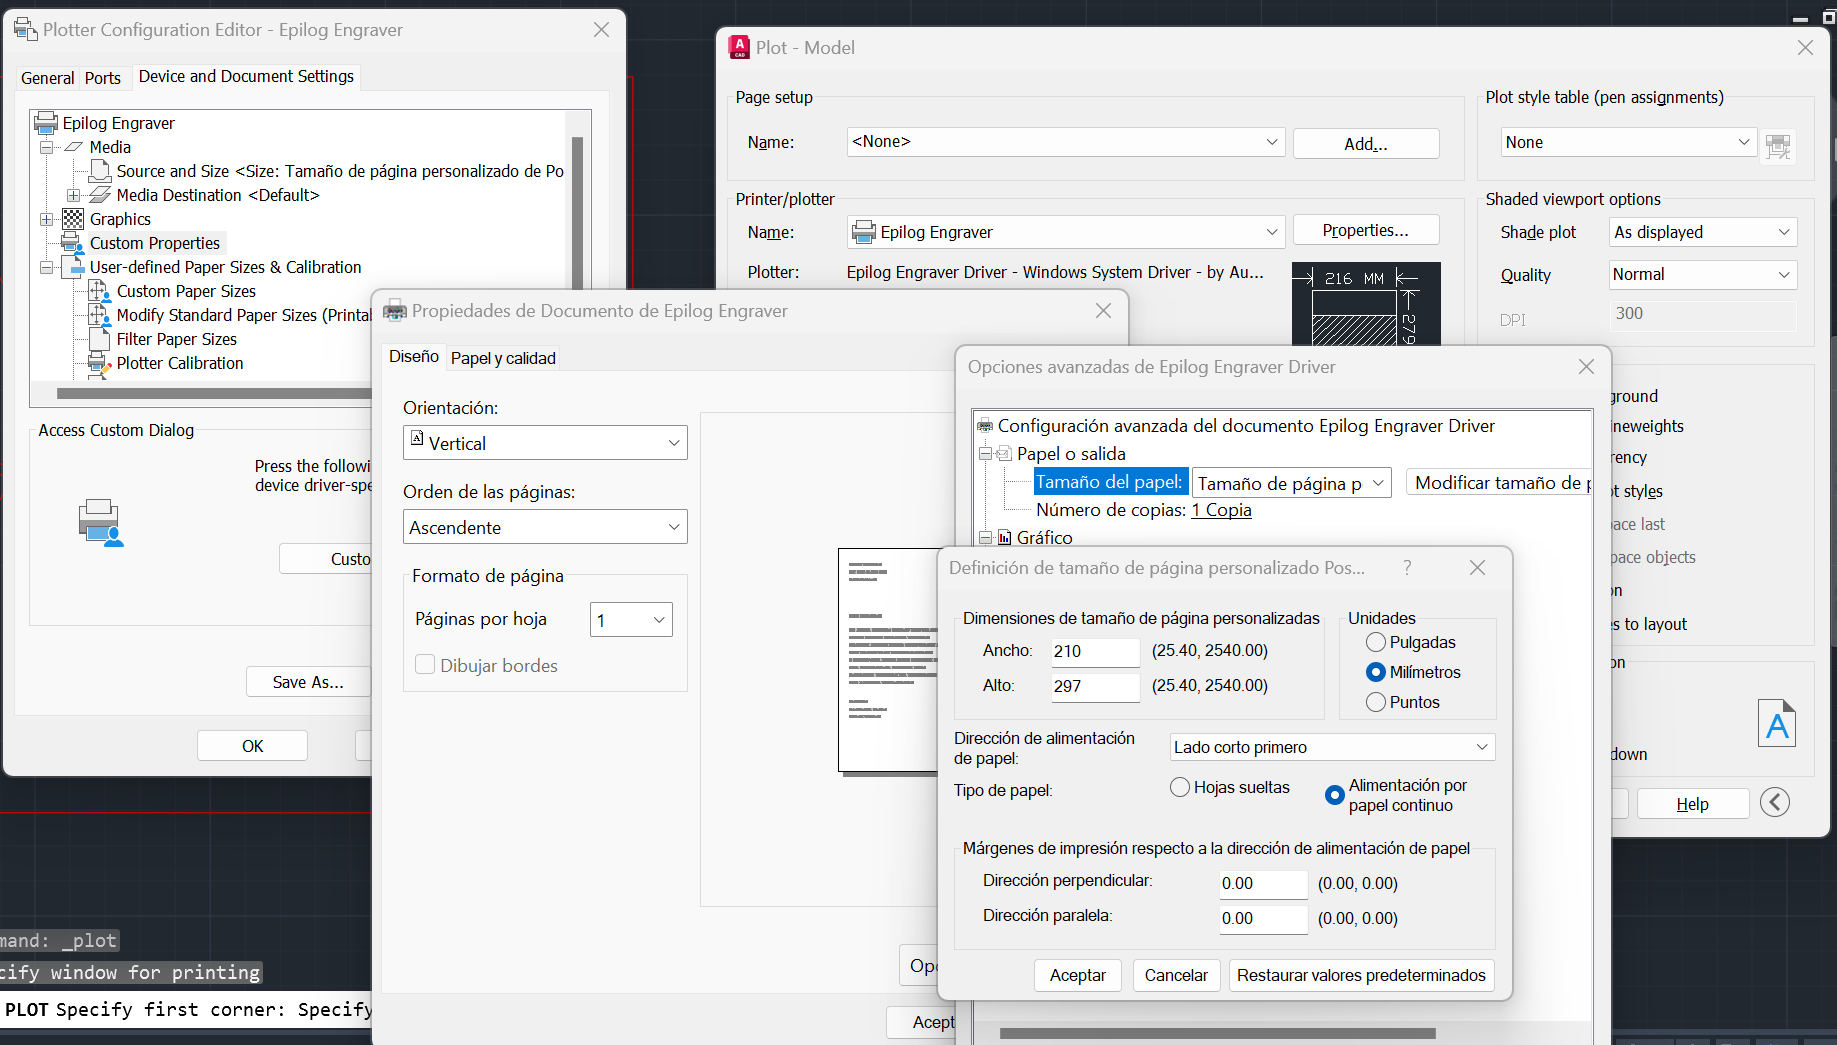
Task: Collapse the Media tree node
Action: [46, 147]
